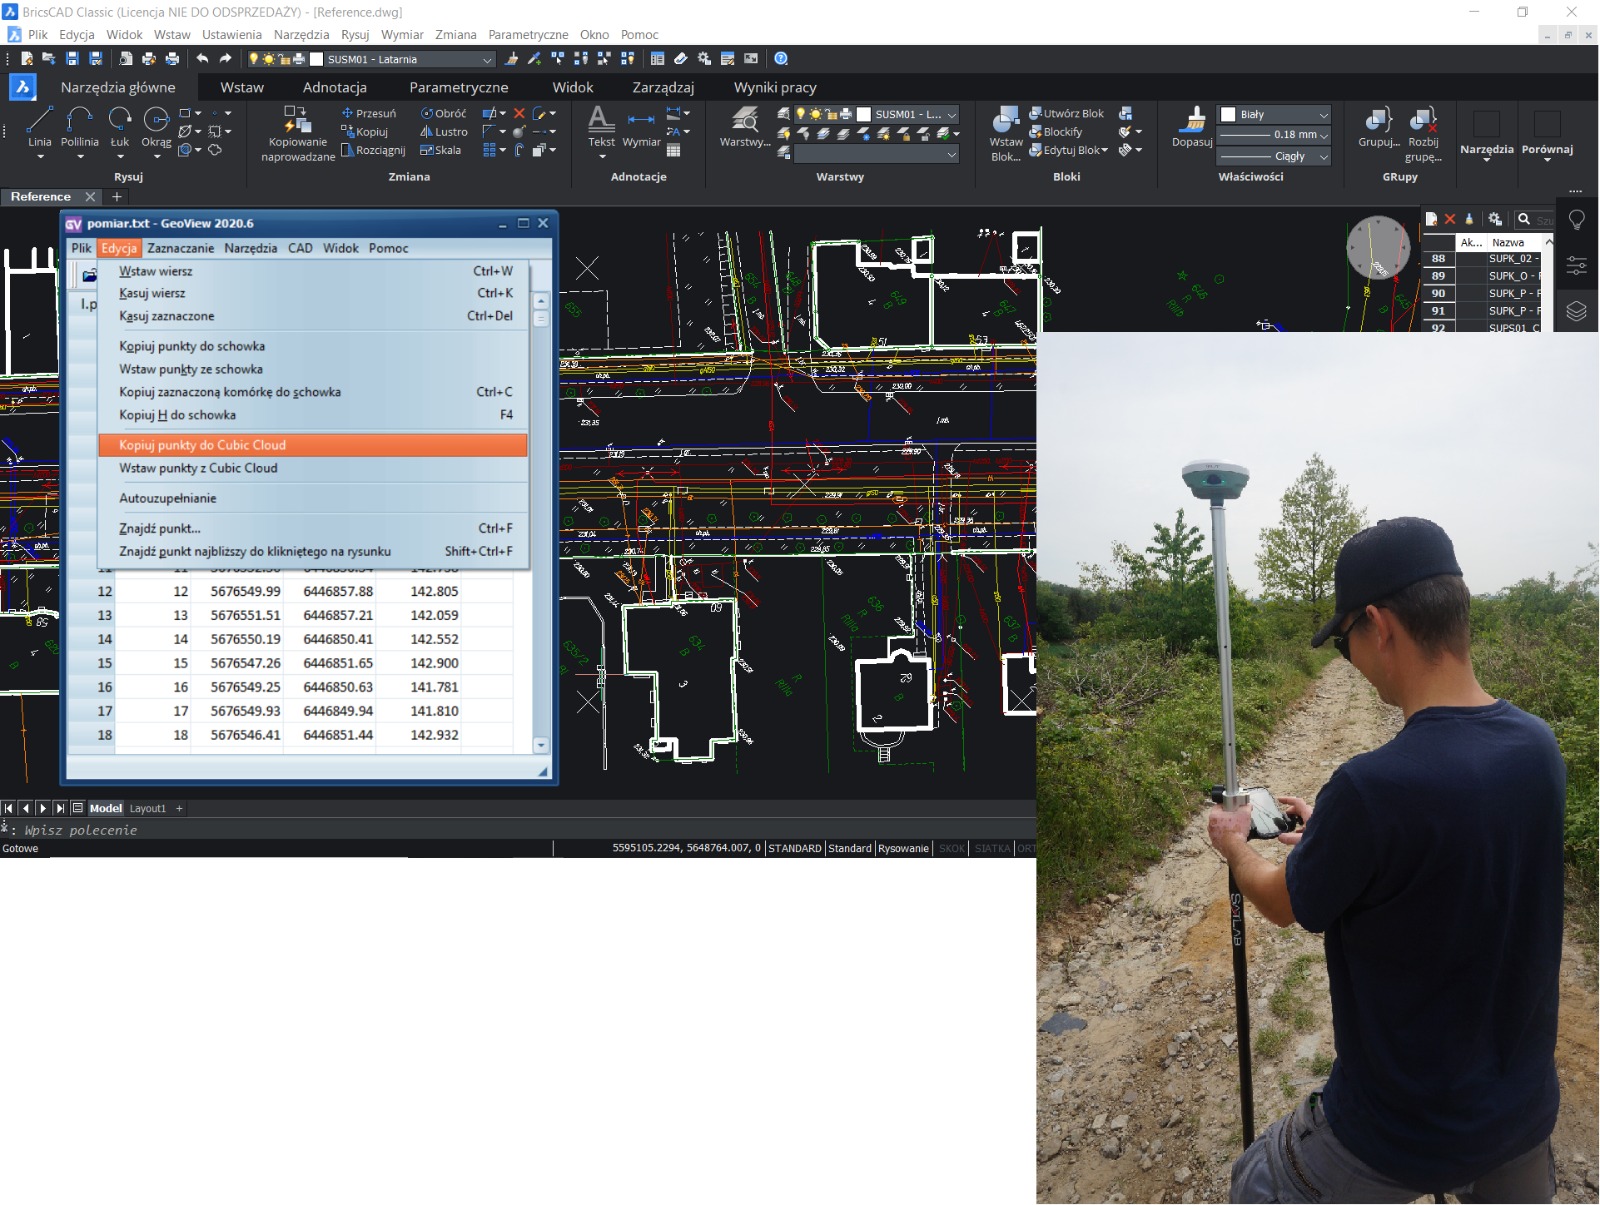The height and width of the screenshot is (1205, 1600).
Task: Click the Lustro mirror tool
Action: [x=444, y=132]
